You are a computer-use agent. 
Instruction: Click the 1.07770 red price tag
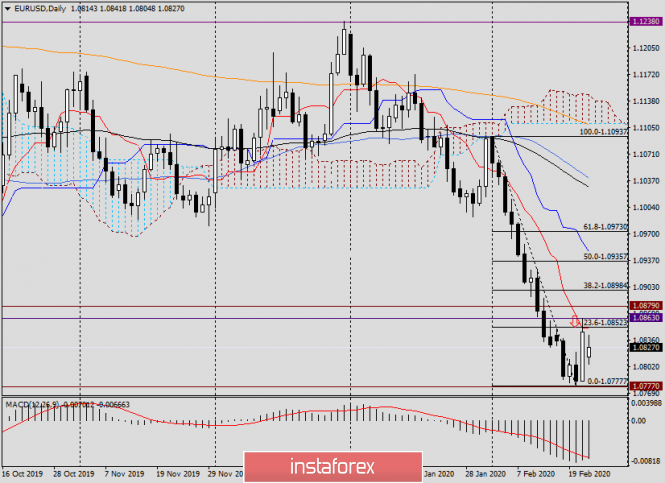641,386
